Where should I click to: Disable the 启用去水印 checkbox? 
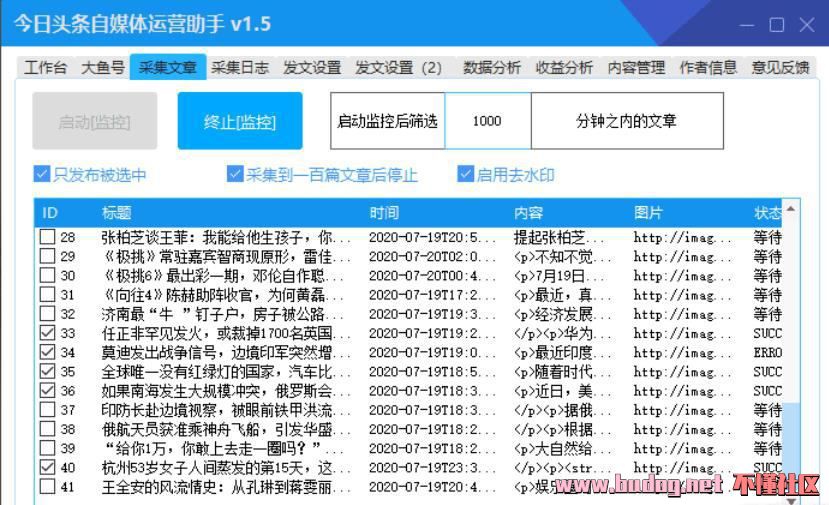(x=465, y=174)
